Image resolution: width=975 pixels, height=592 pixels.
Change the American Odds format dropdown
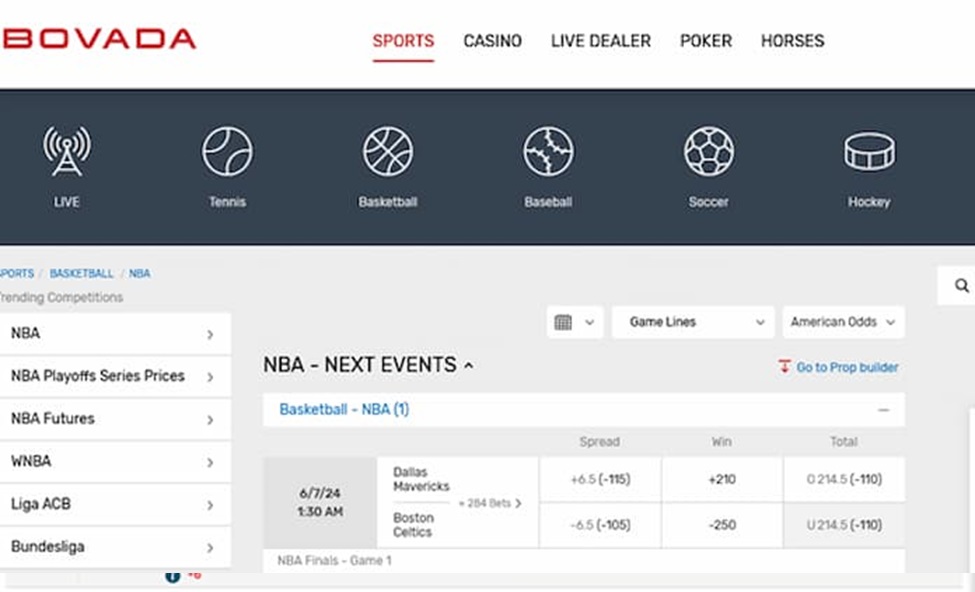(843, 322)
